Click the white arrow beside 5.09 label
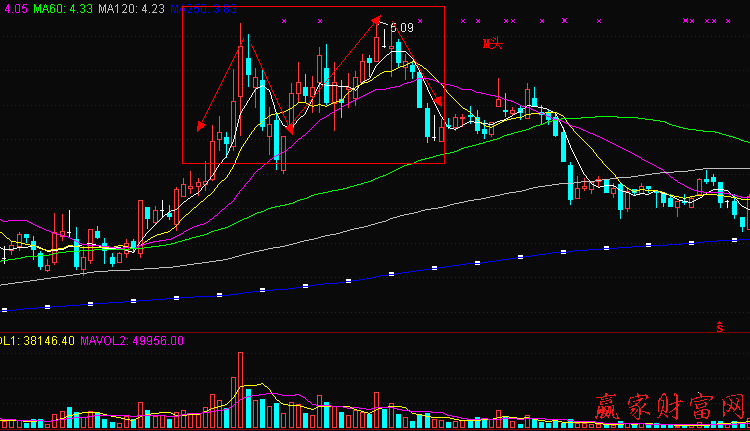The width and height of the screenshot is (750, 431). [385, 43]
